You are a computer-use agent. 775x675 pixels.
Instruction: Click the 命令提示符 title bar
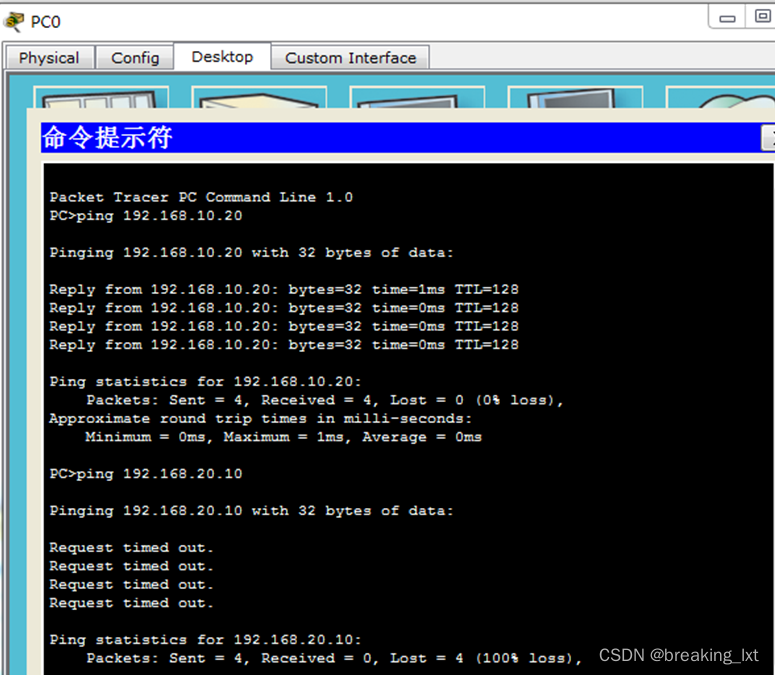[x=400, y=138]
